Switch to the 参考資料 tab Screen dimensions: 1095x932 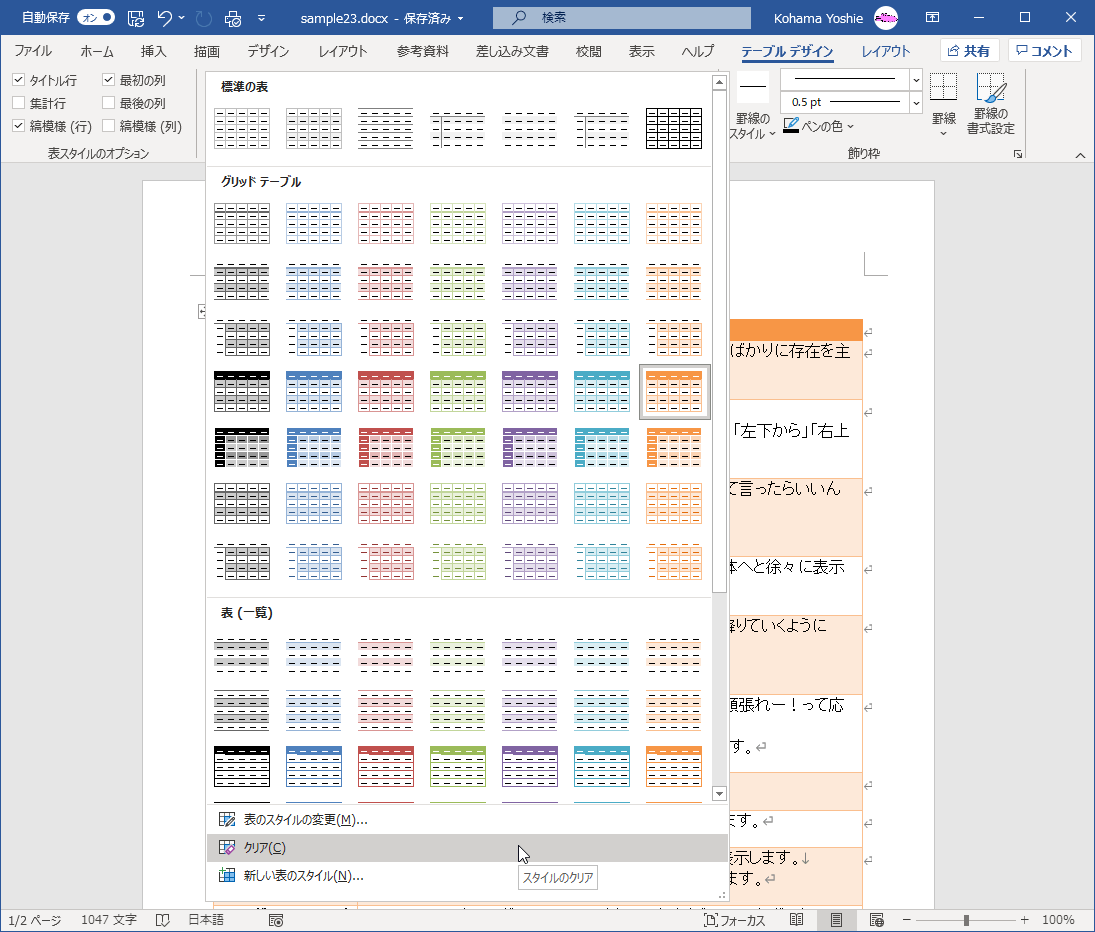tap(422, 51)
